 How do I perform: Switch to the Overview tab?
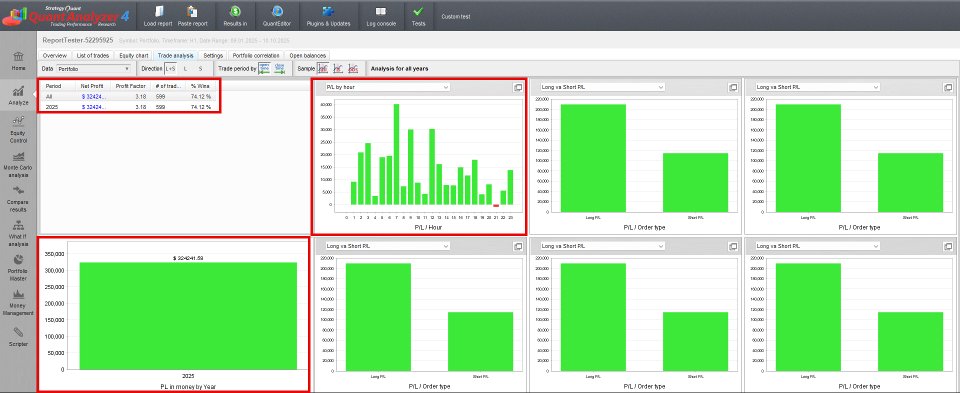click(54, 56)
